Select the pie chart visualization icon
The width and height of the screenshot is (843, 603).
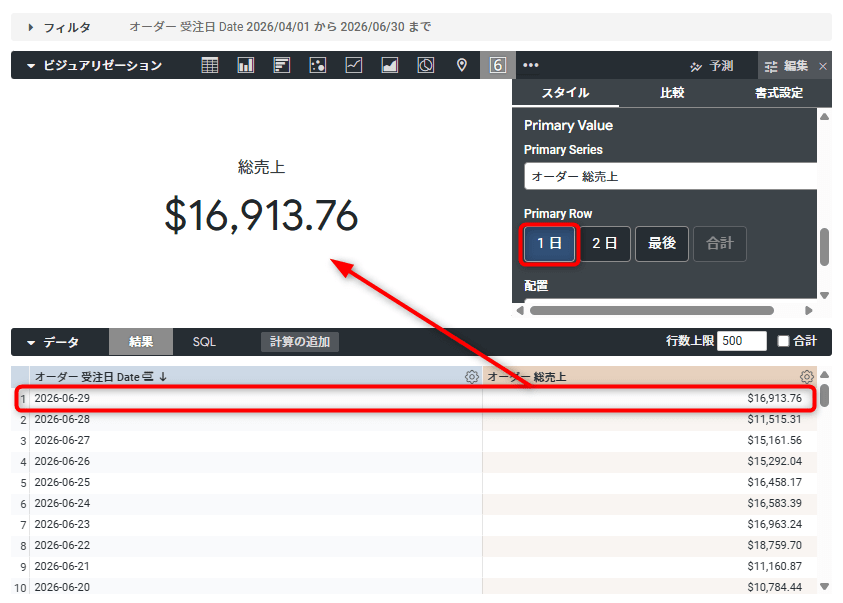426,66
